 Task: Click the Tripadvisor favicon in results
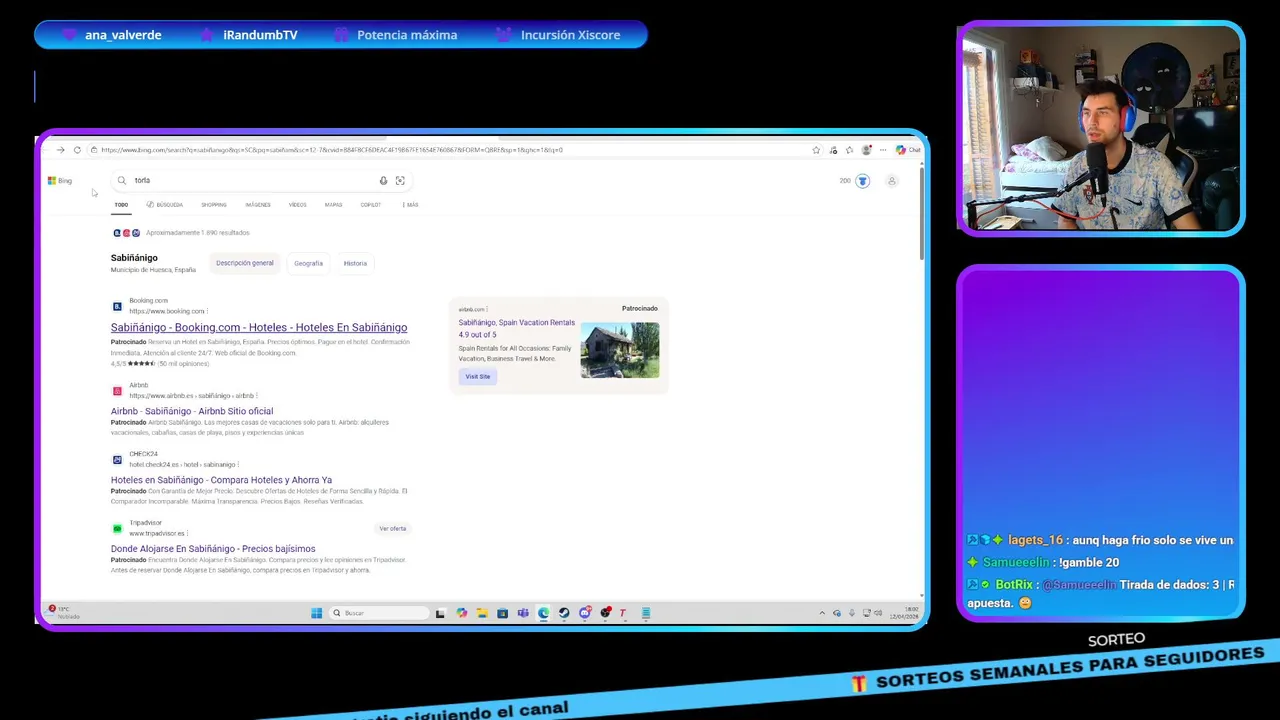coord(117,528)
